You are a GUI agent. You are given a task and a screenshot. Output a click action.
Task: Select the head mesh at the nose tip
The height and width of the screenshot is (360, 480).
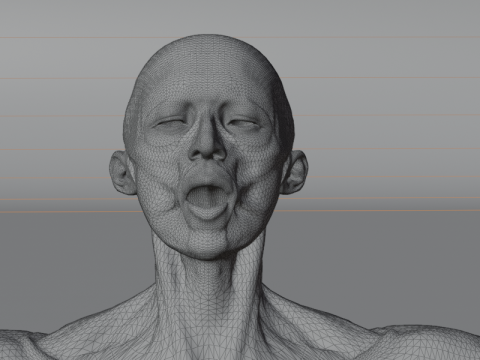207,150
